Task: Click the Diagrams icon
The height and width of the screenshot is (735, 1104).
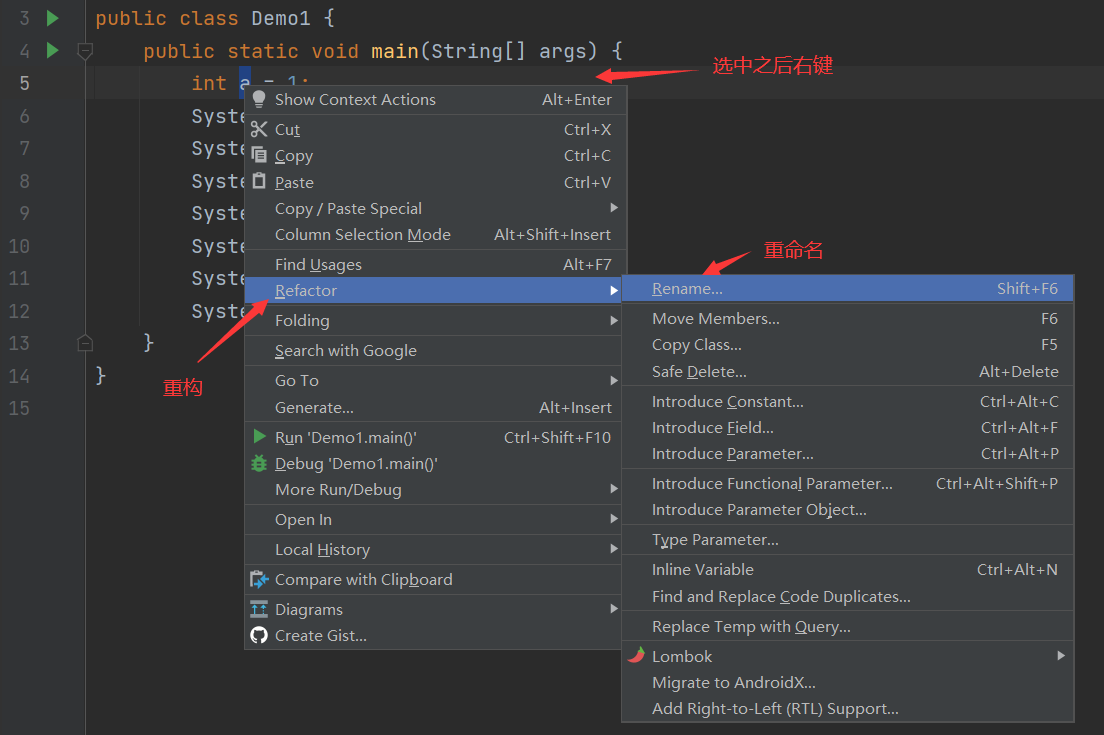Action: coord(259,609)
